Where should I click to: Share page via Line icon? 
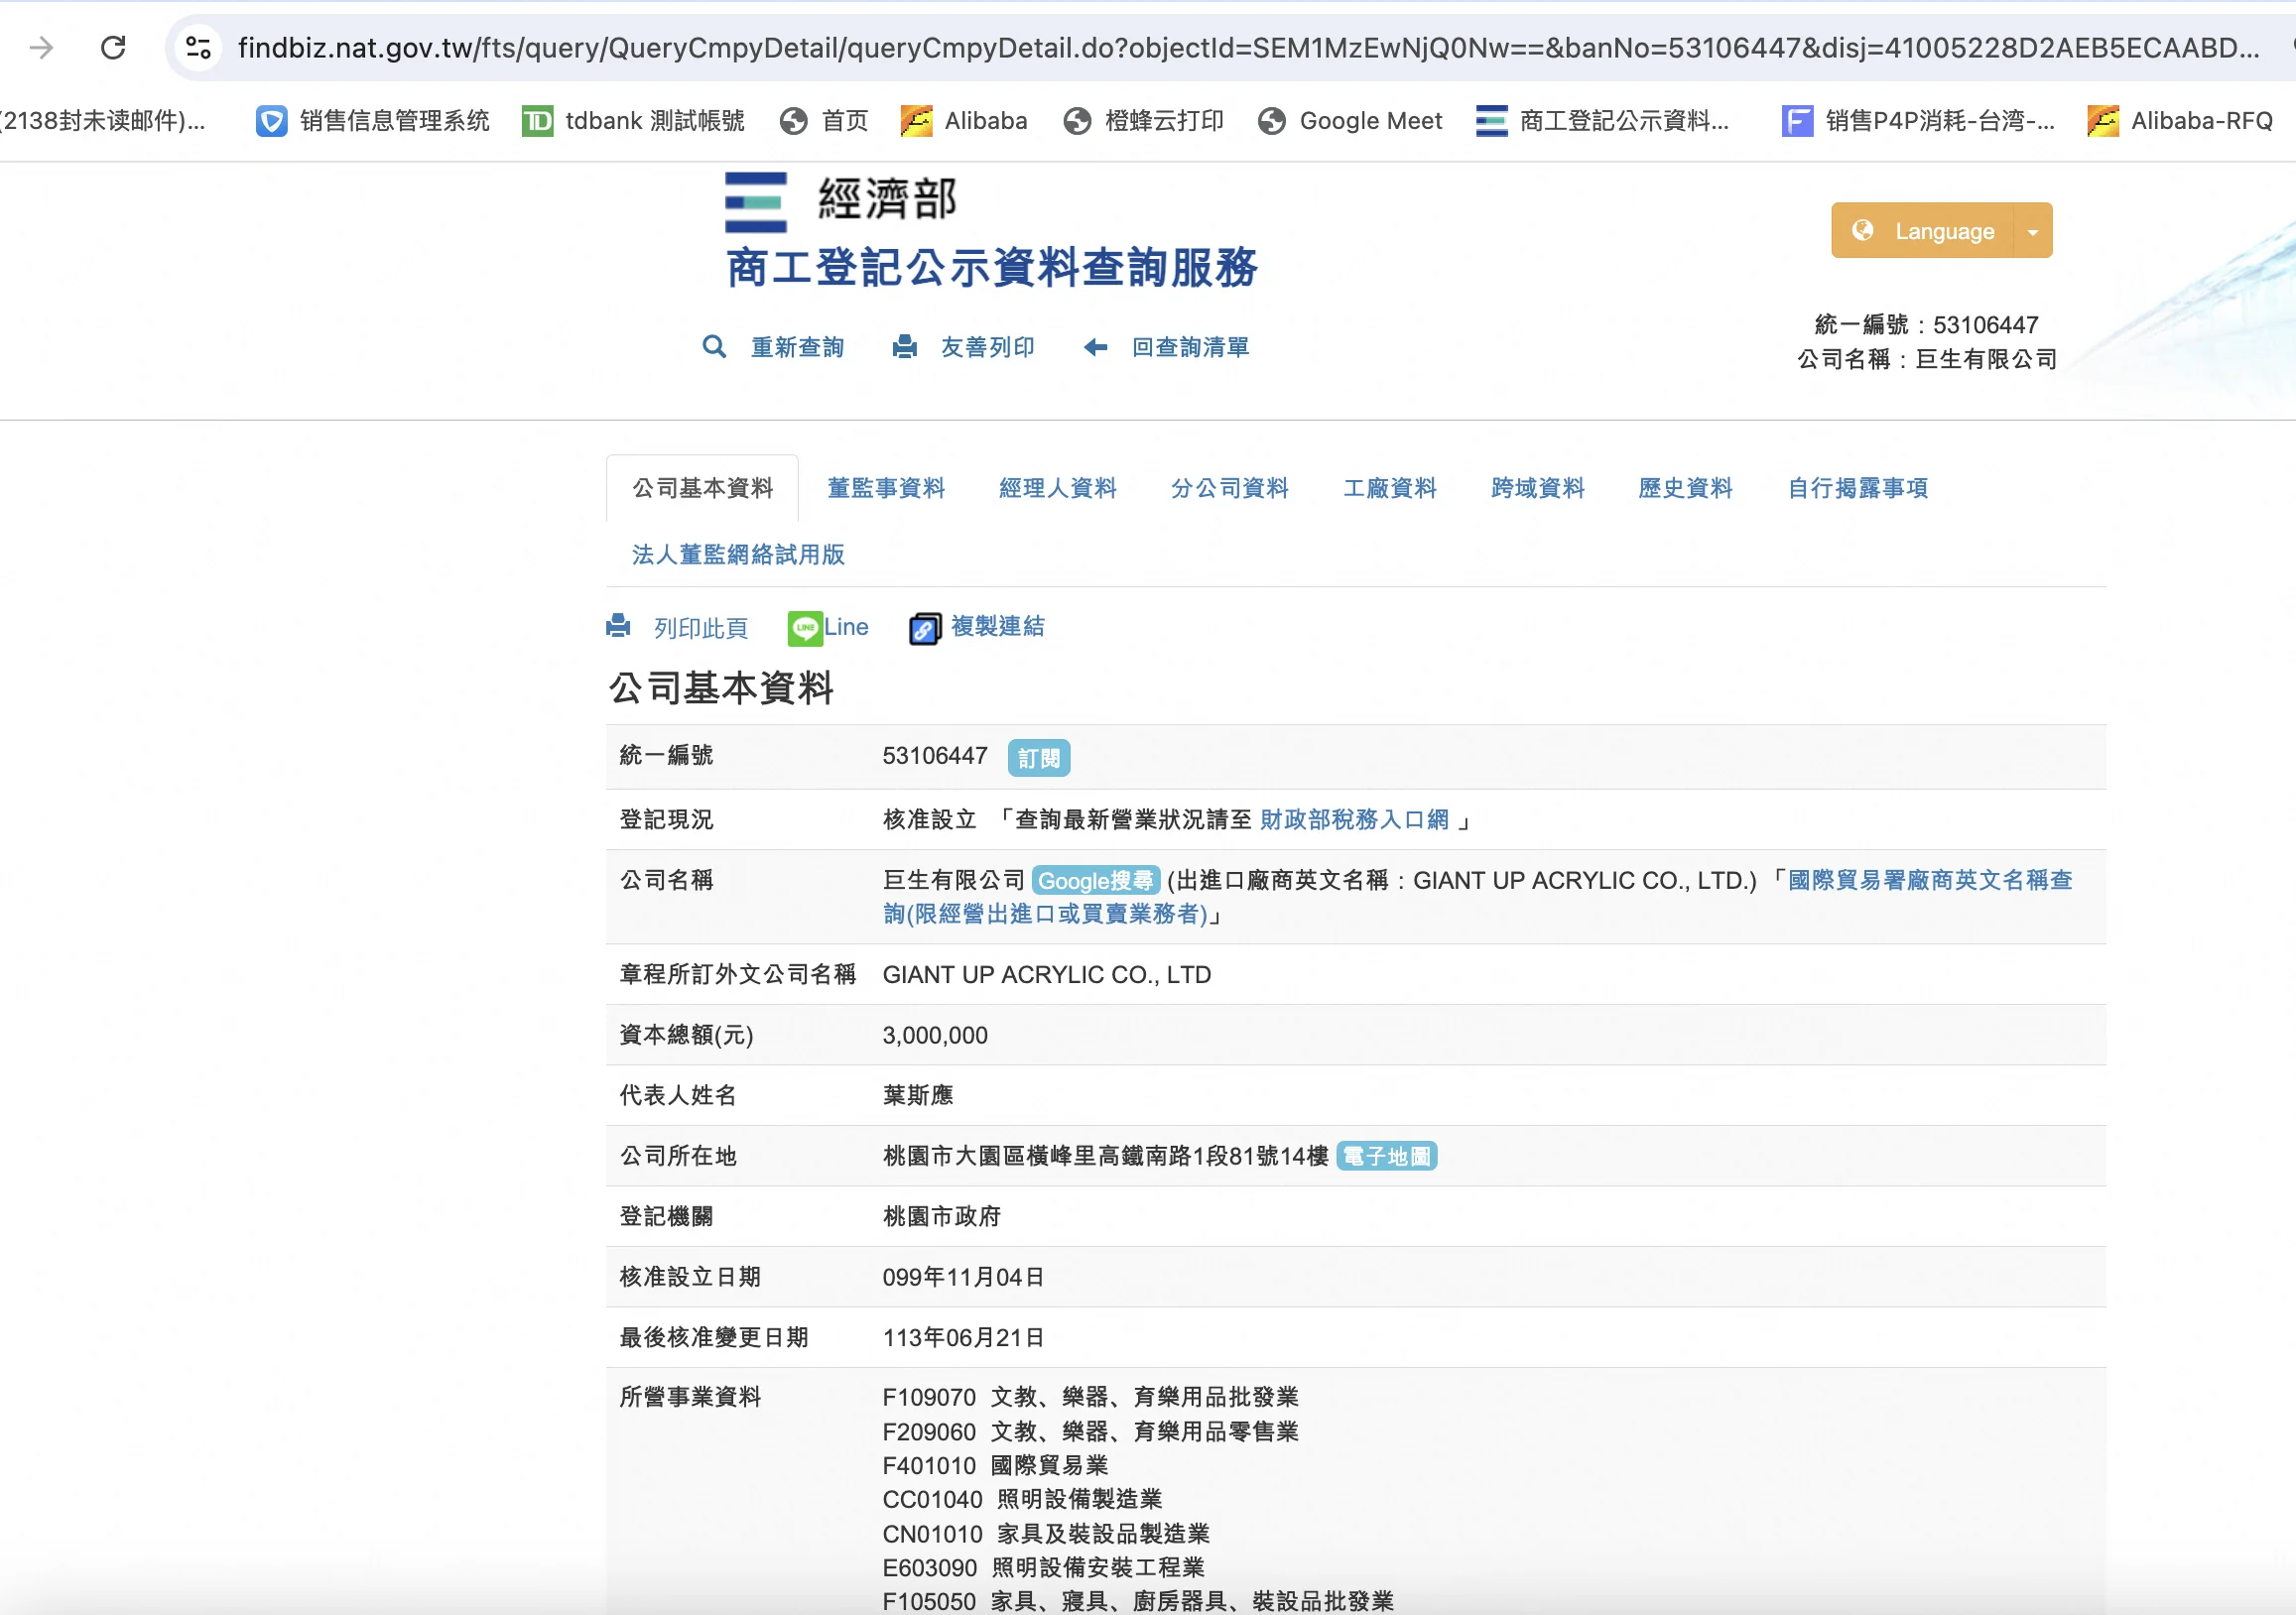pyautogui.click(x=805, y=628)
